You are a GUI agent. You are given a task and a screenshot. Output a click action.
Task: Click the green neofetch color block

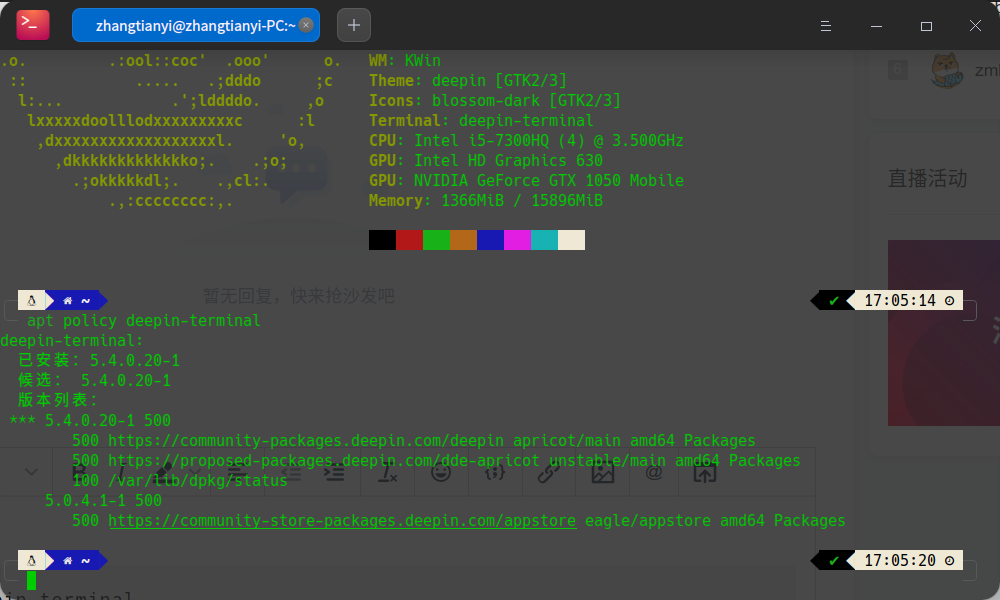coord(436,240)
